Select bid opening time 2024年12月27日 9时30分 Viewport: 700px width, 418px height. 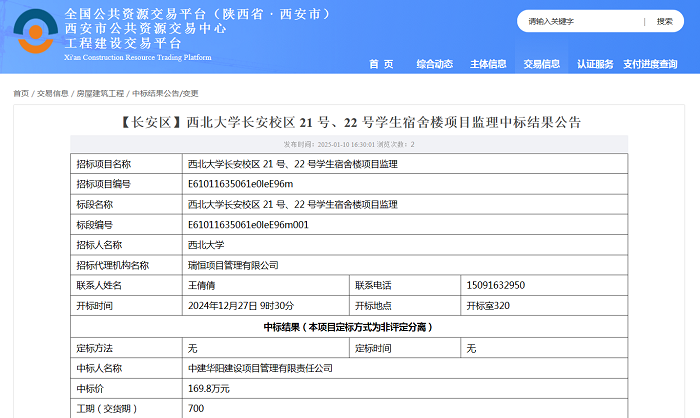(241, 306)
